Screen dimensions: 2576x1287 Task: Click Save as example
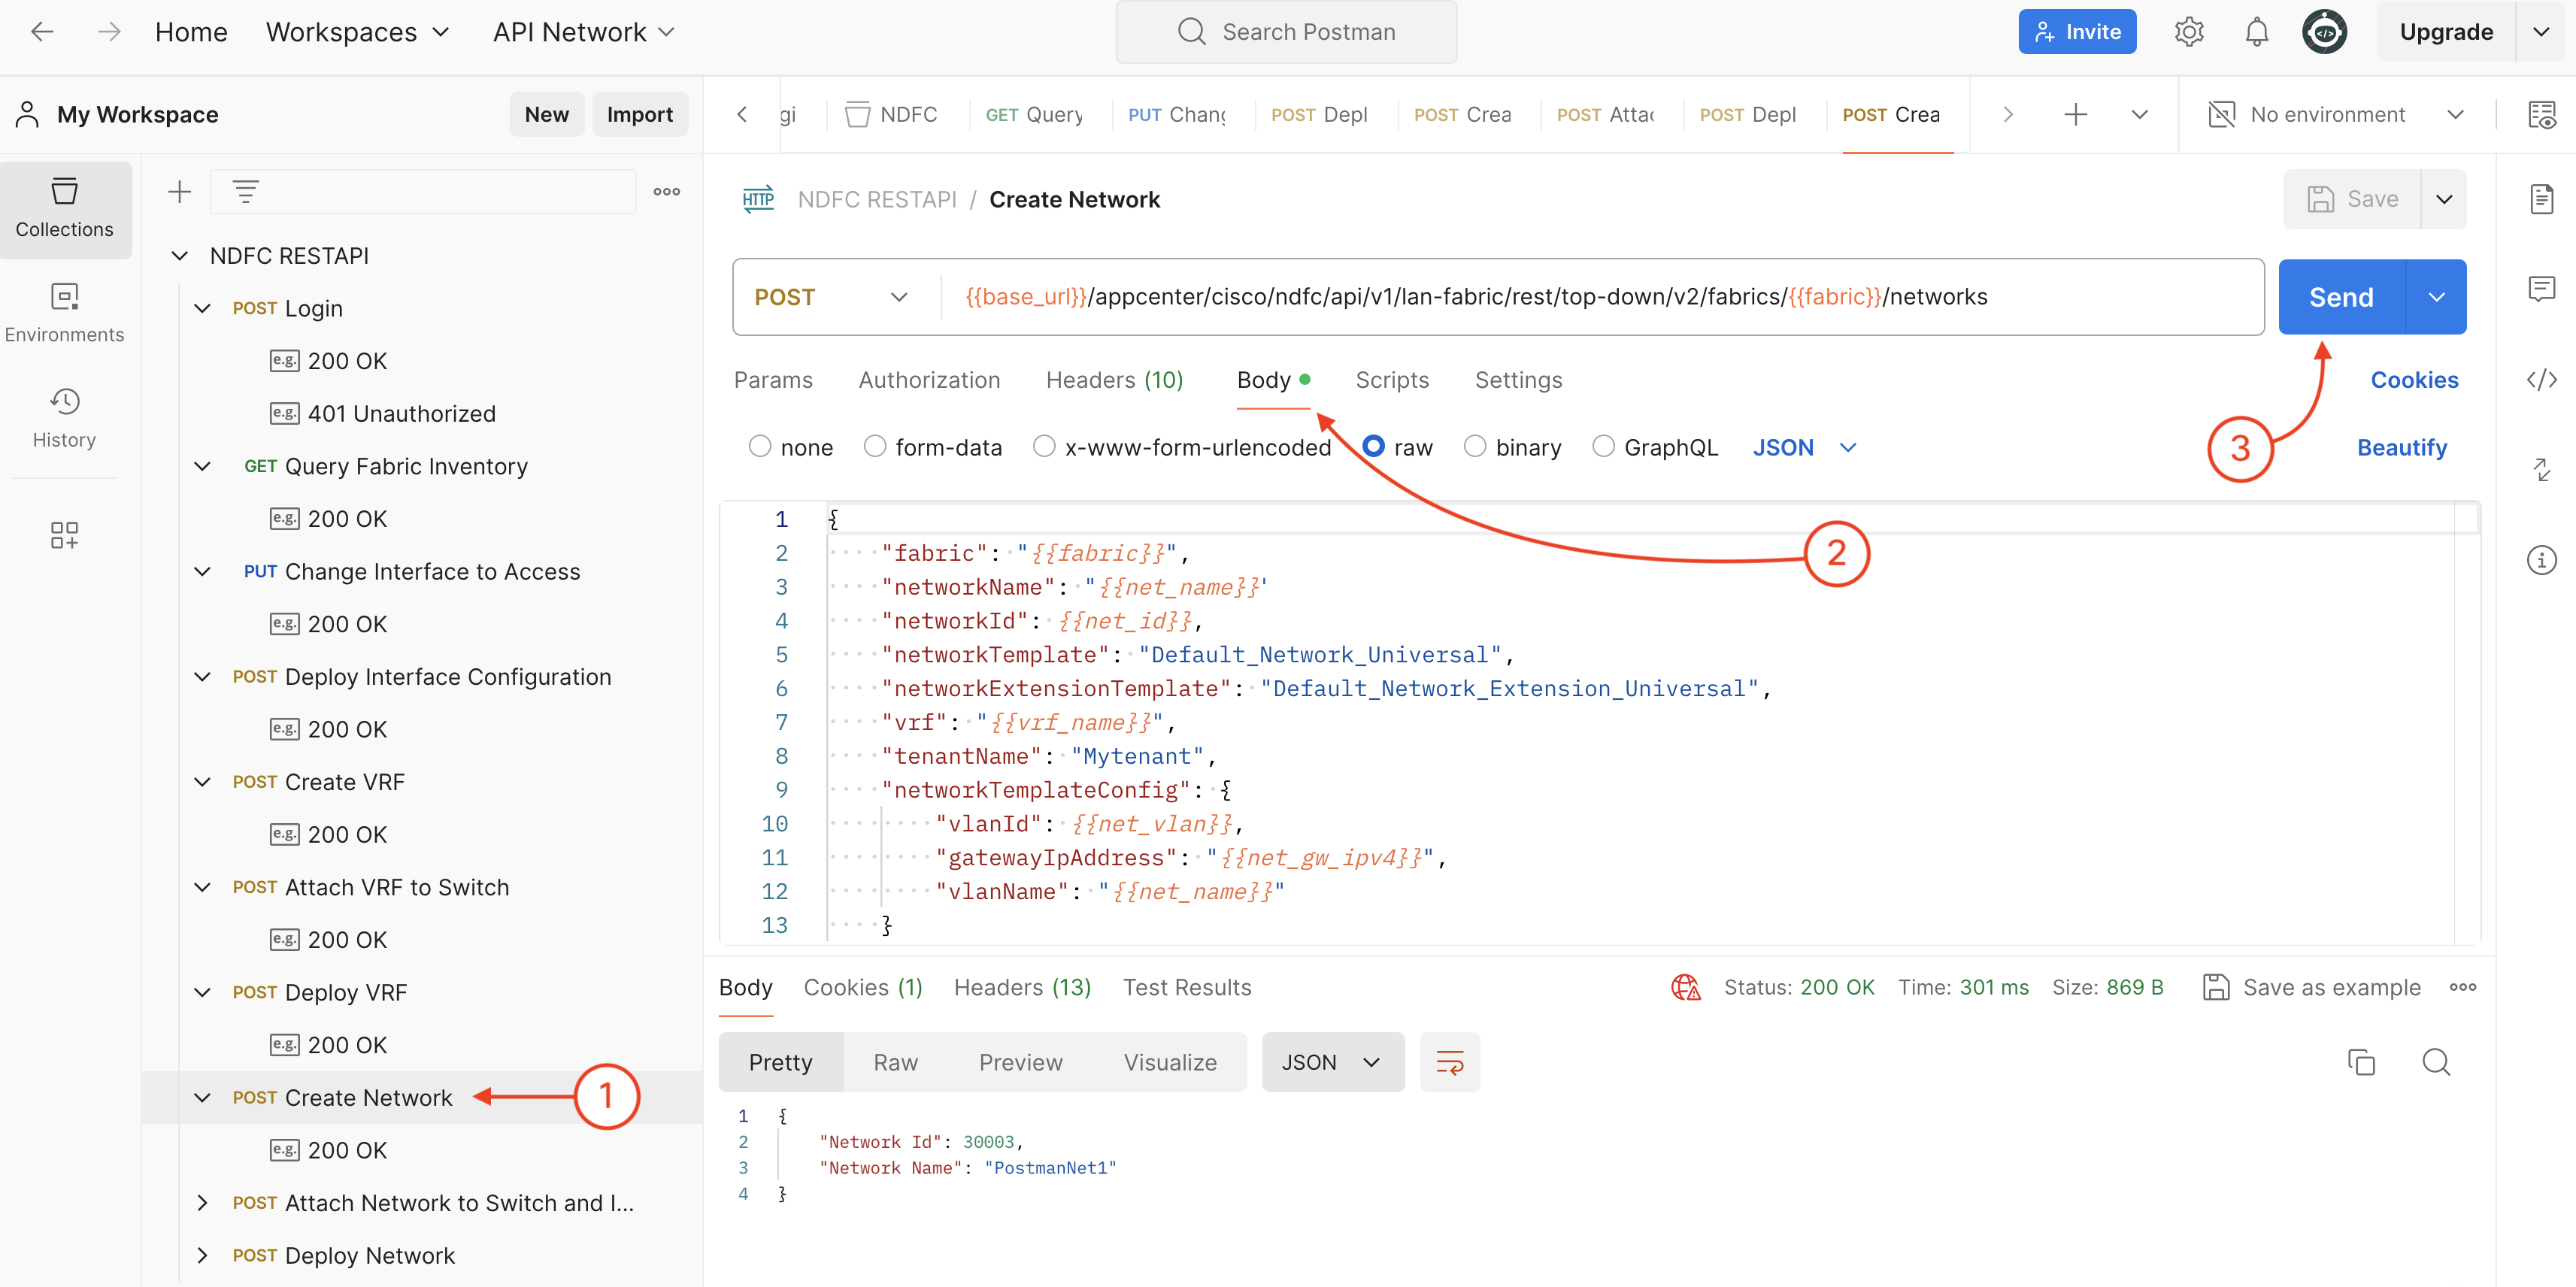(x=2311, y=987)
